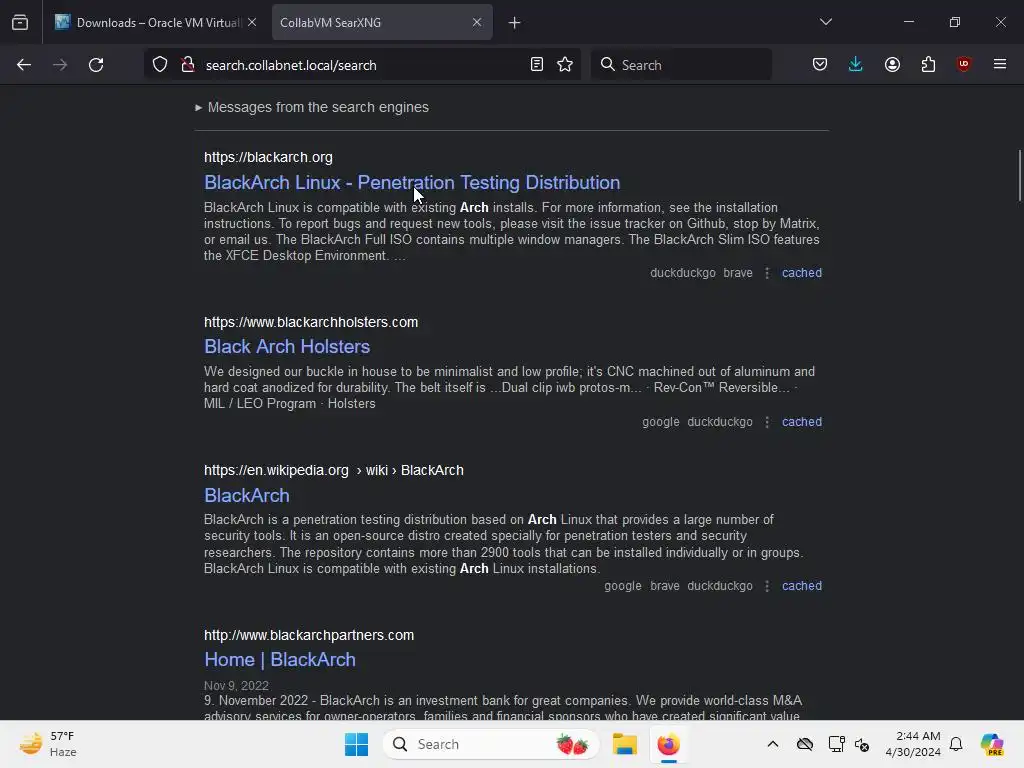Close the Downloads – Oracle VM VirtualBox tab

(252, 22)
